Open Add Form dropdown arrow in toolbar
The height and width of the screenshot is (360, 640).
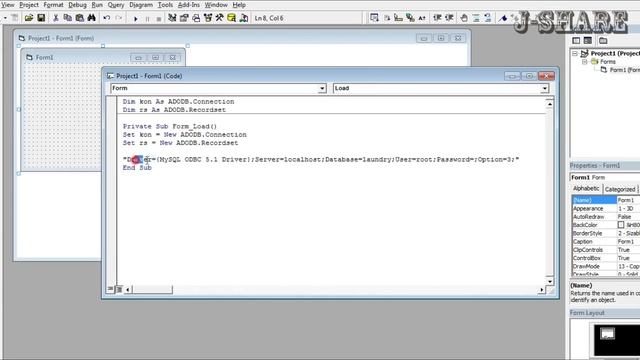(x=5, y=18)
